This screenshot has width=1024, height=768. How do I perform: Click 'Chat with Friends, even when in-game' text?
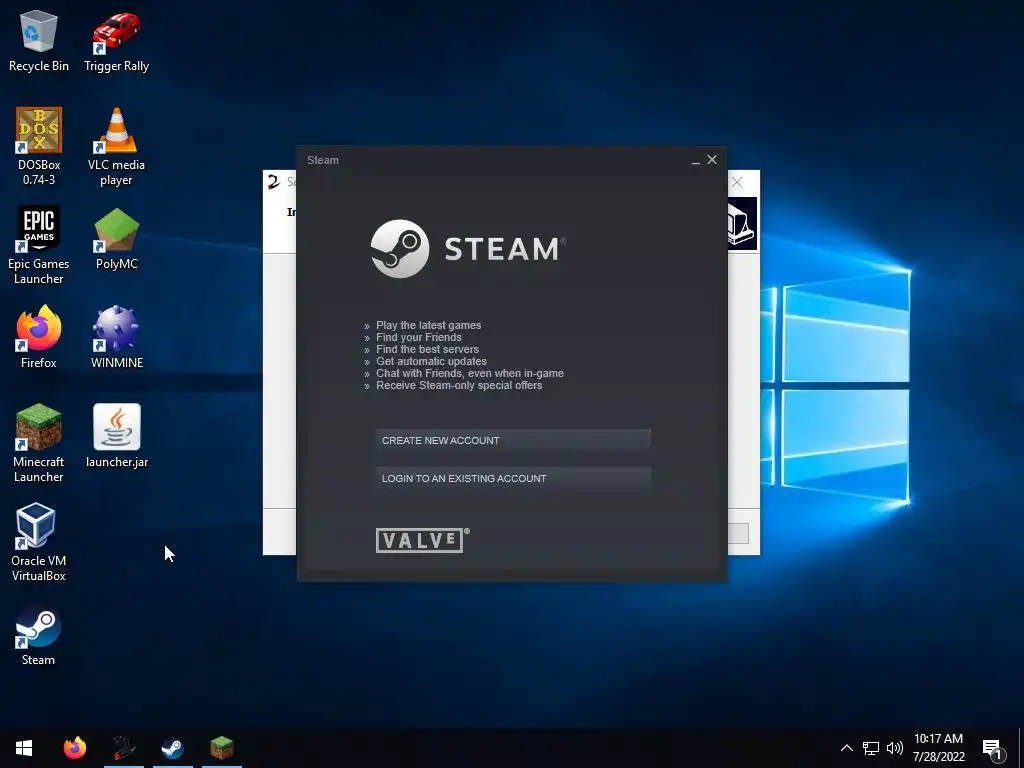pyautogui.click(x=470, y=374)
